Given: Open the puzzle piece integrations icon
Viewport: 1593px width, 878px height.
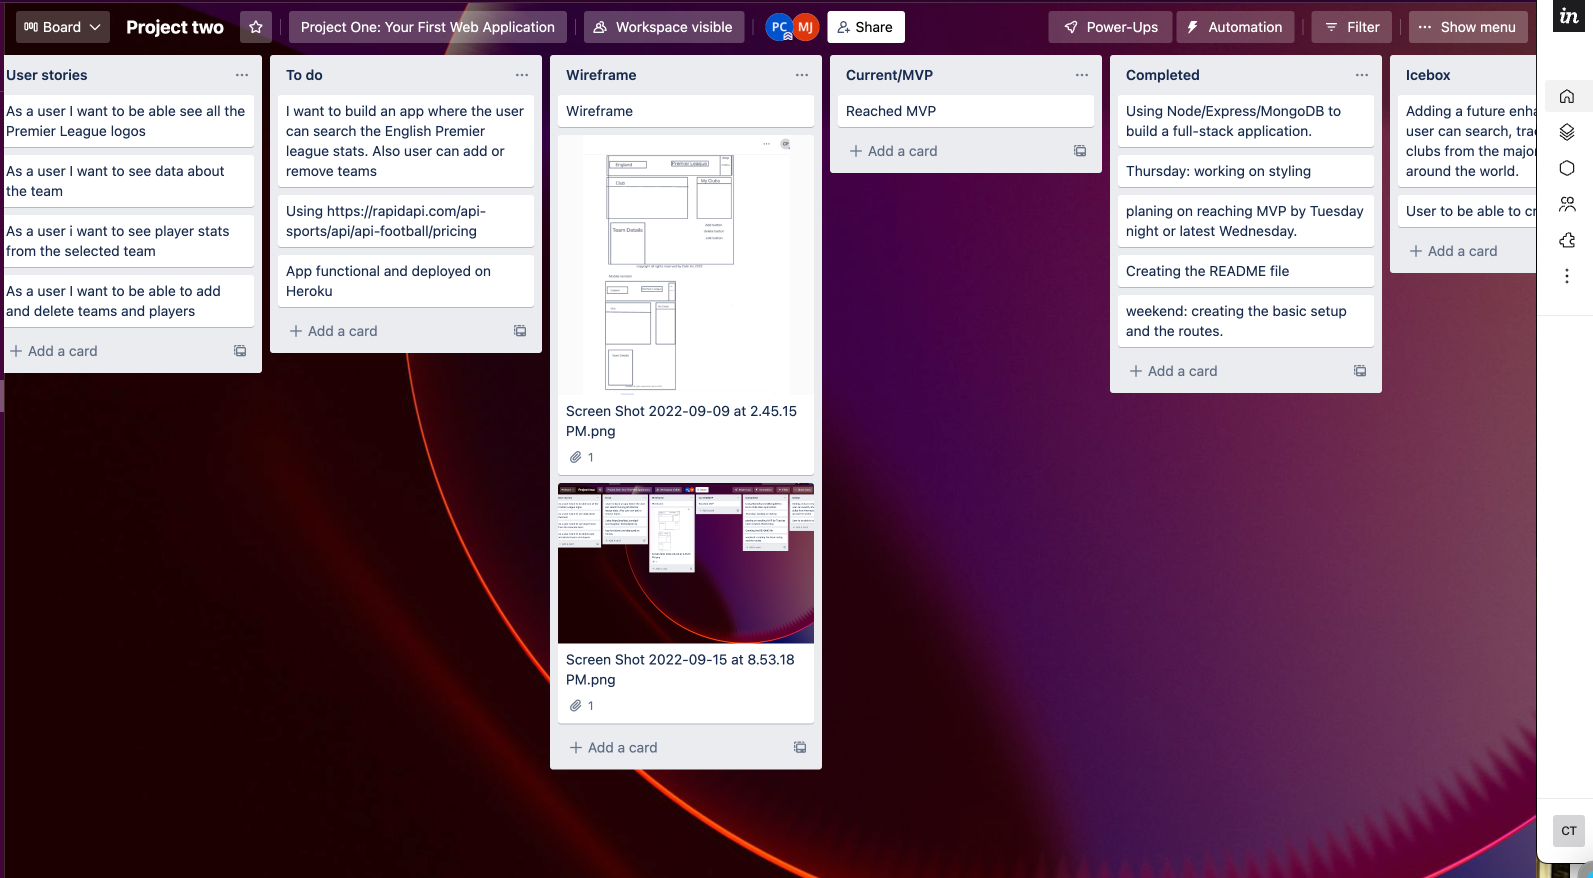Looking at the screenshot, I should click(x=1567, y=240).
